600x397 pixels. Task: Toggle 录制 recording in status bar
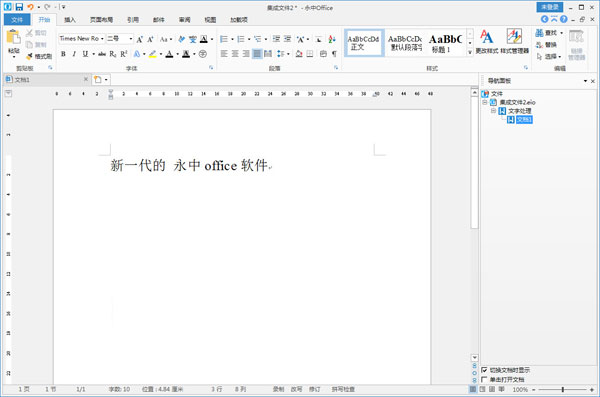coord(278,389)
